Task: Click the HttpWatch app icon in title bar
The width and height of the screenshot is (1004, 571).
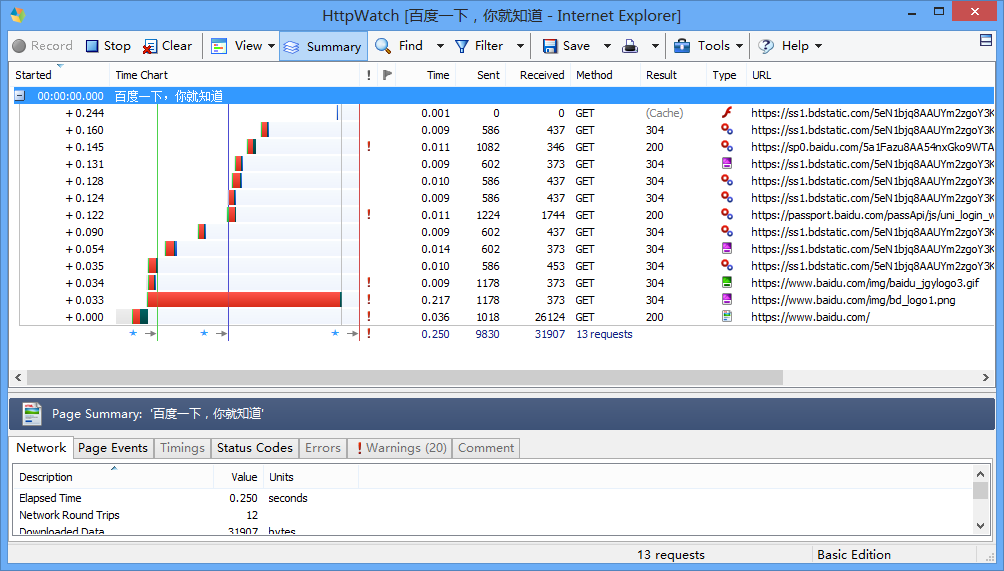Action: pos(18,14)
